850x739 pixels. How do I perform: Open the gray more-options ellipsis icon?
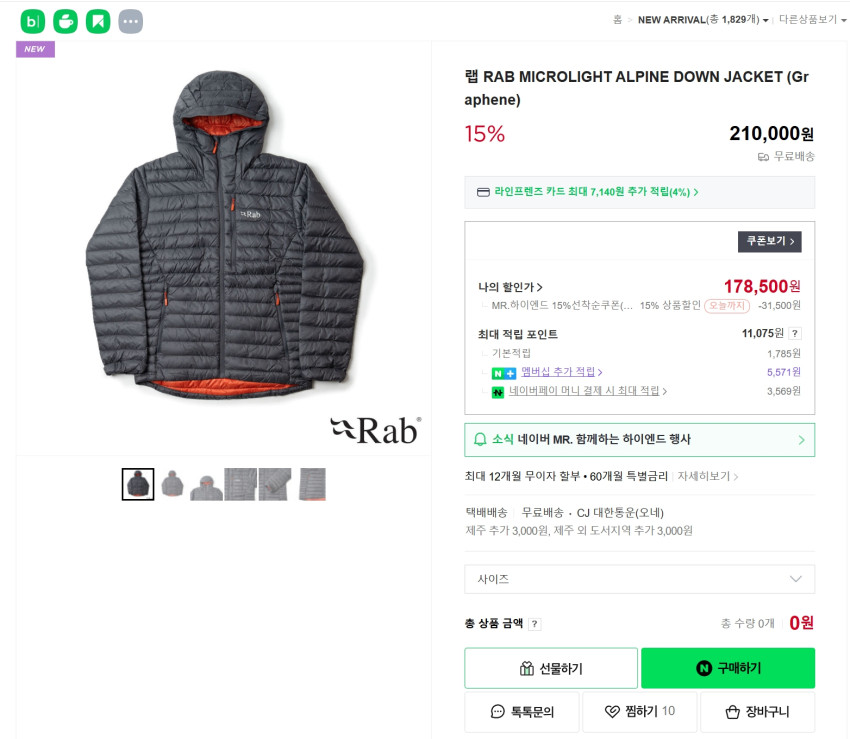(x=130, y=20)
